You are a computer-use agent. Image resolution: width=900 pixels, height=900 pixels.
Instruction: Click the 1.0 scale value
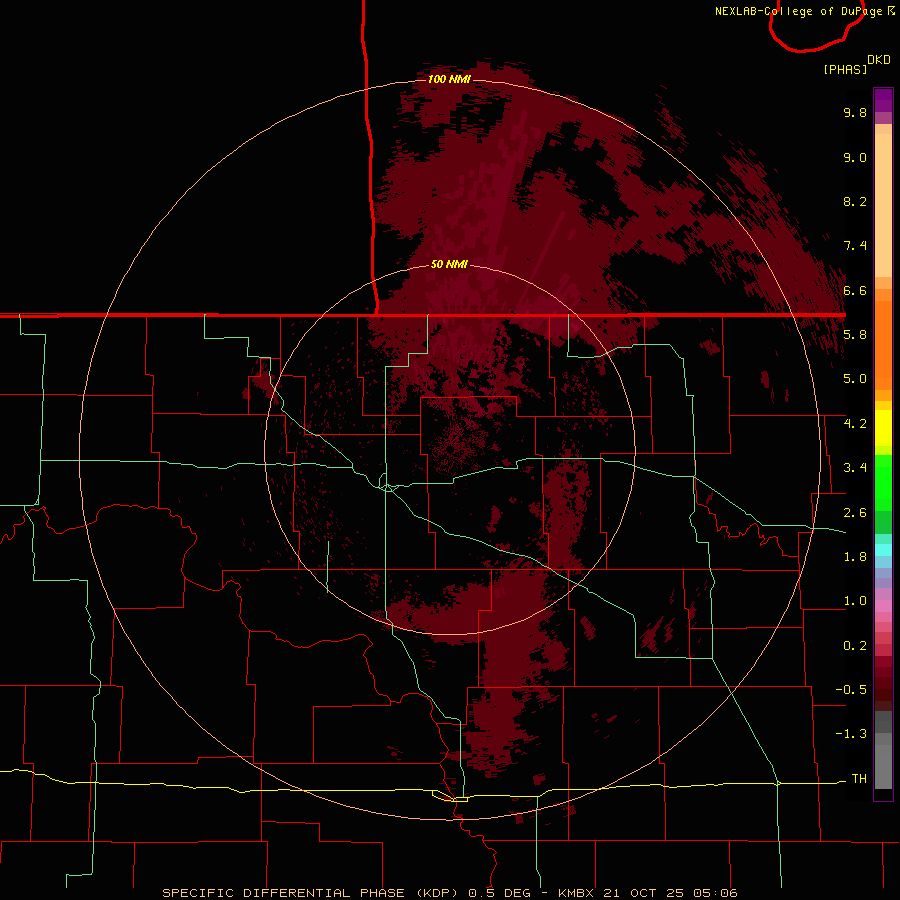[x=855, y=601]
